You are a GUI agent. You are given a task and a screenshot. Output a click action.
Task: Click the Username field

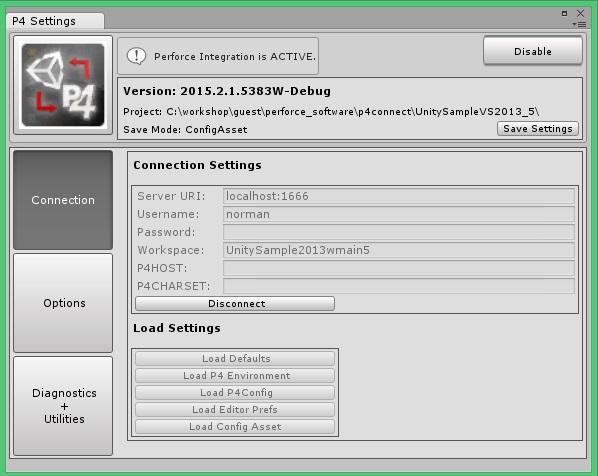tap(399, 214)
